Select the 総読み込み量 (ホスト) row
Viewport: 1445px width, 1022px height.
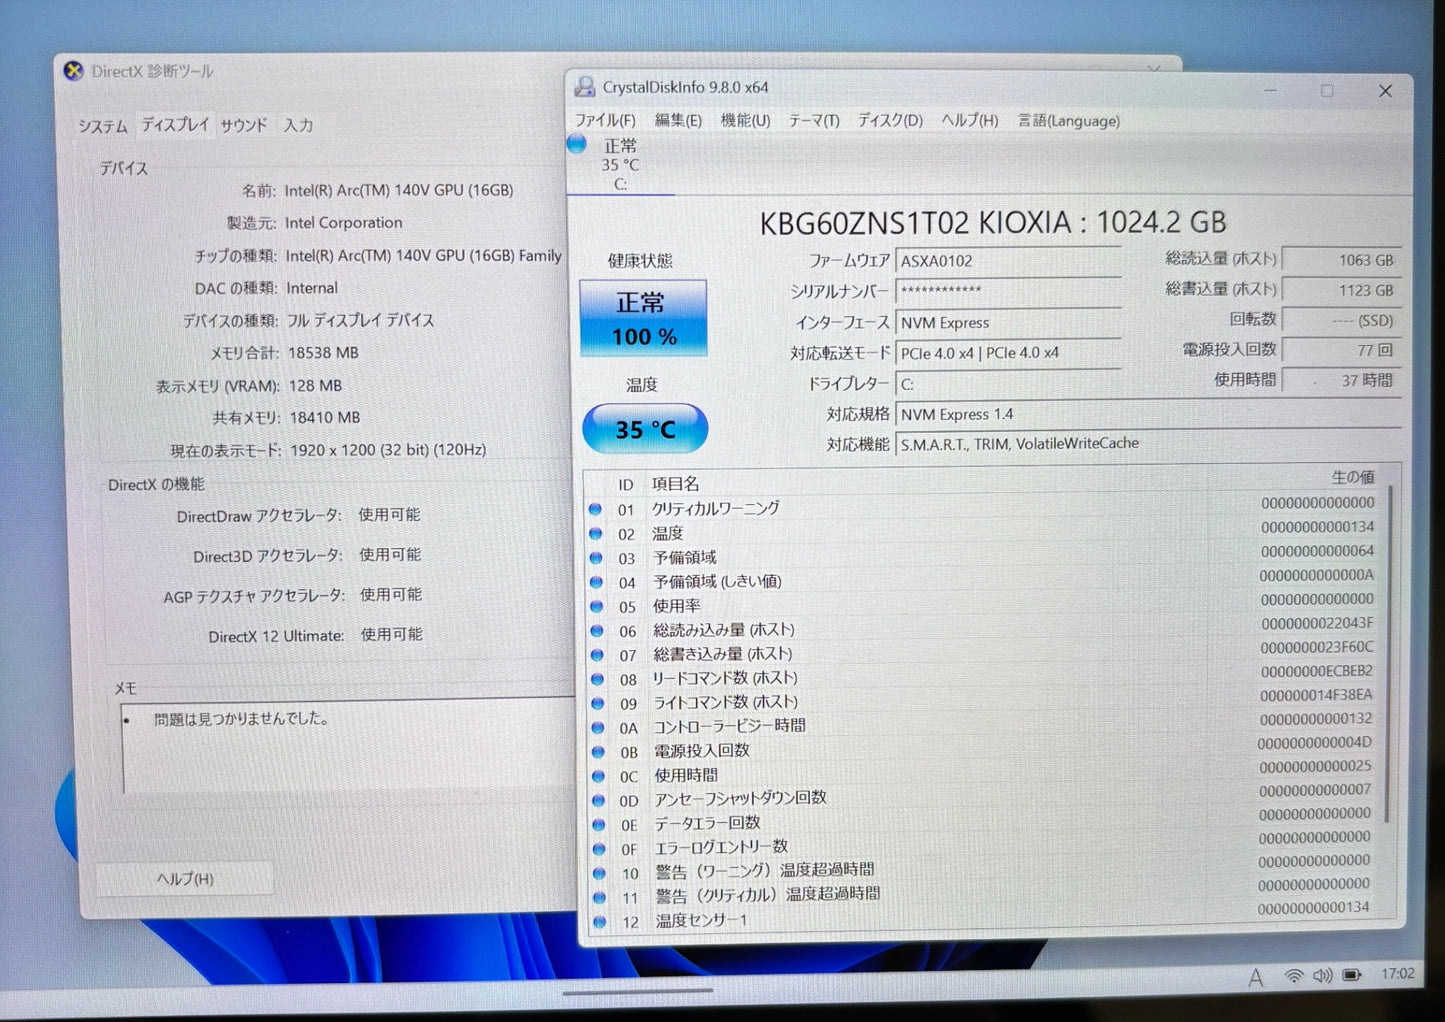[984, 629]
